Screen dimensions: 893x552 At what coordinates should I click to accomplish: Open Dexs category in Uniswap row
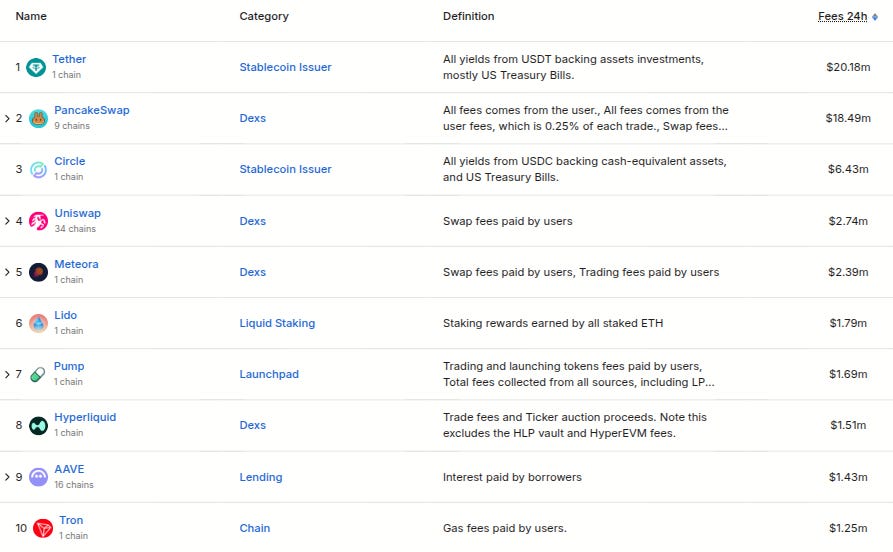click(252, 221)
